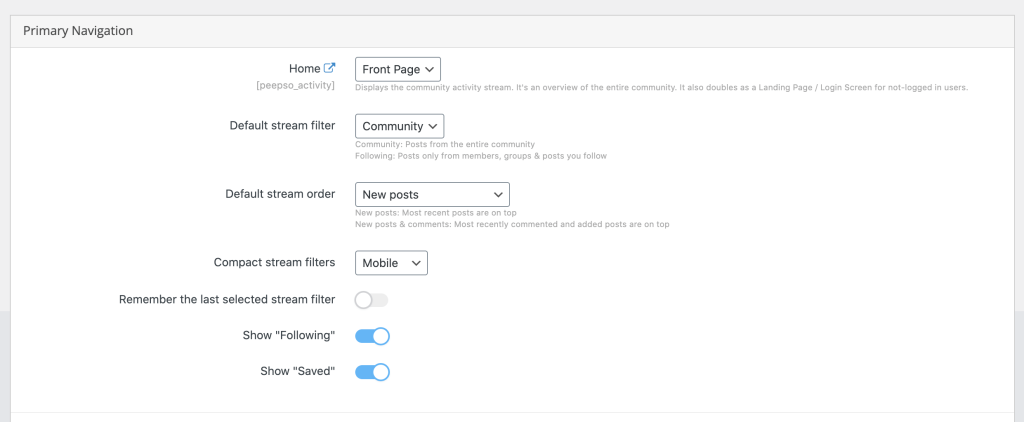
Task: Click the community activity stream description text
Action: [x=662, y=87]
